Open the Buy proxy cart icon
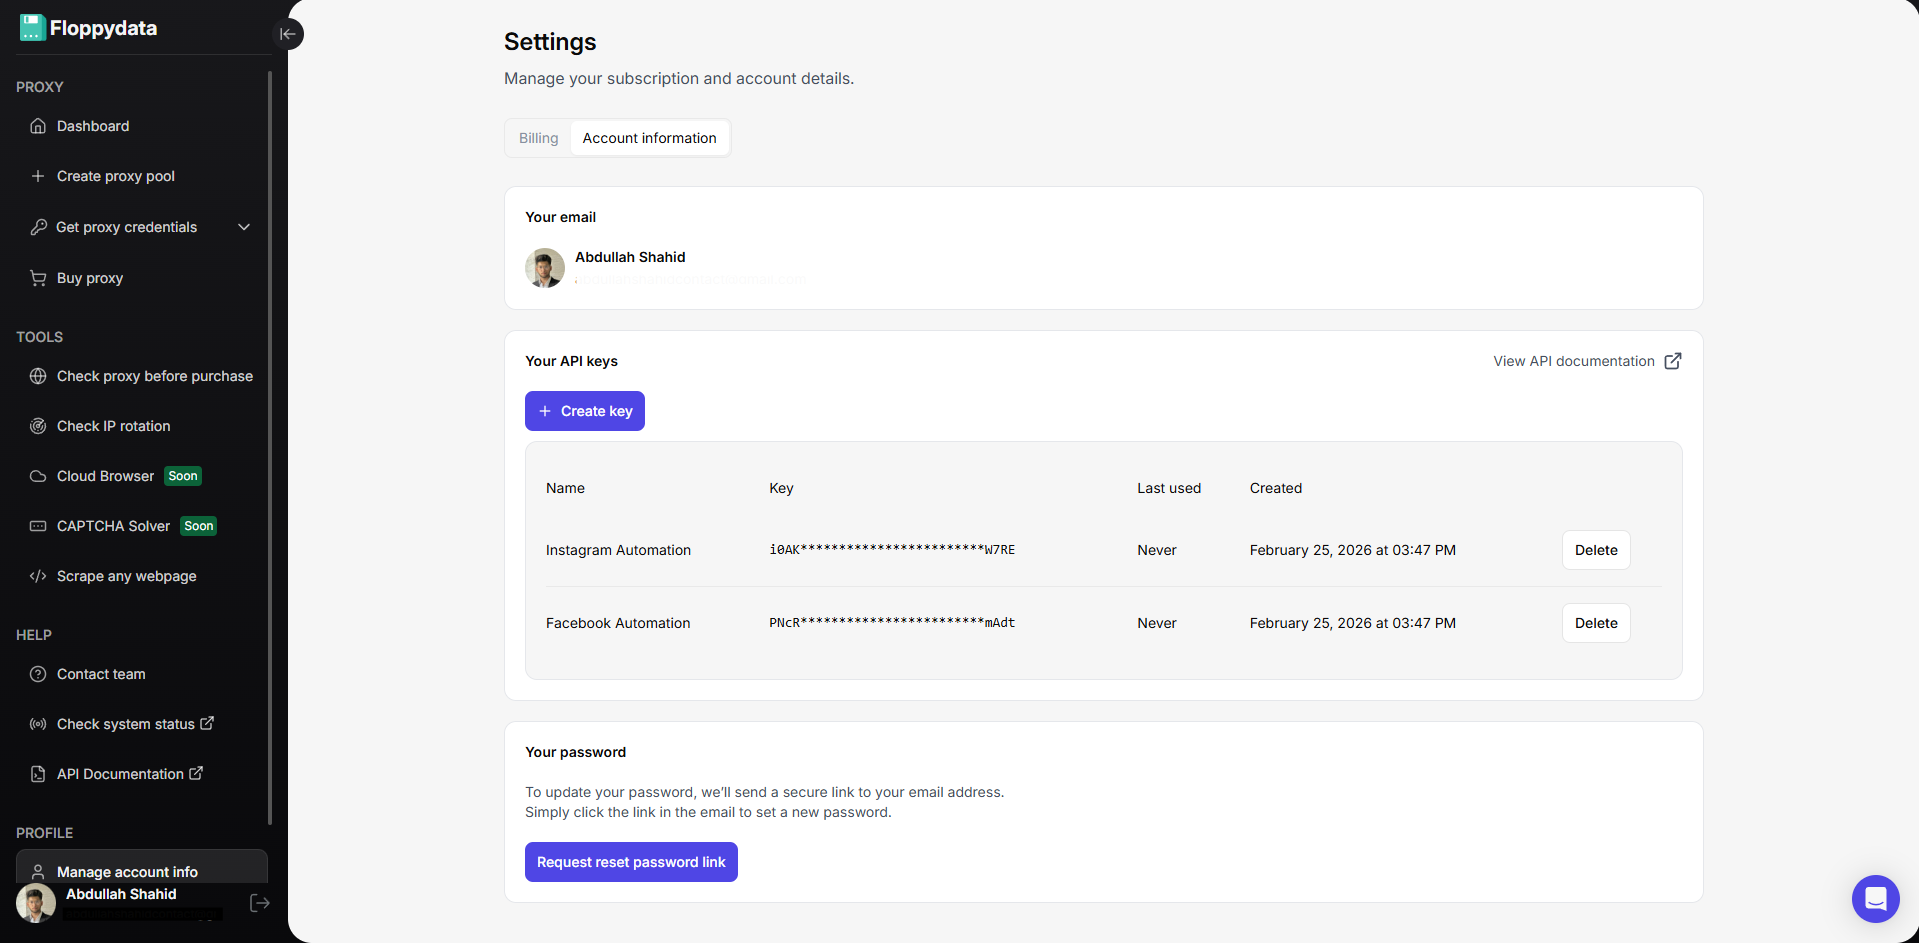This screenshot has width=1919, height=943. pos(38,278)
